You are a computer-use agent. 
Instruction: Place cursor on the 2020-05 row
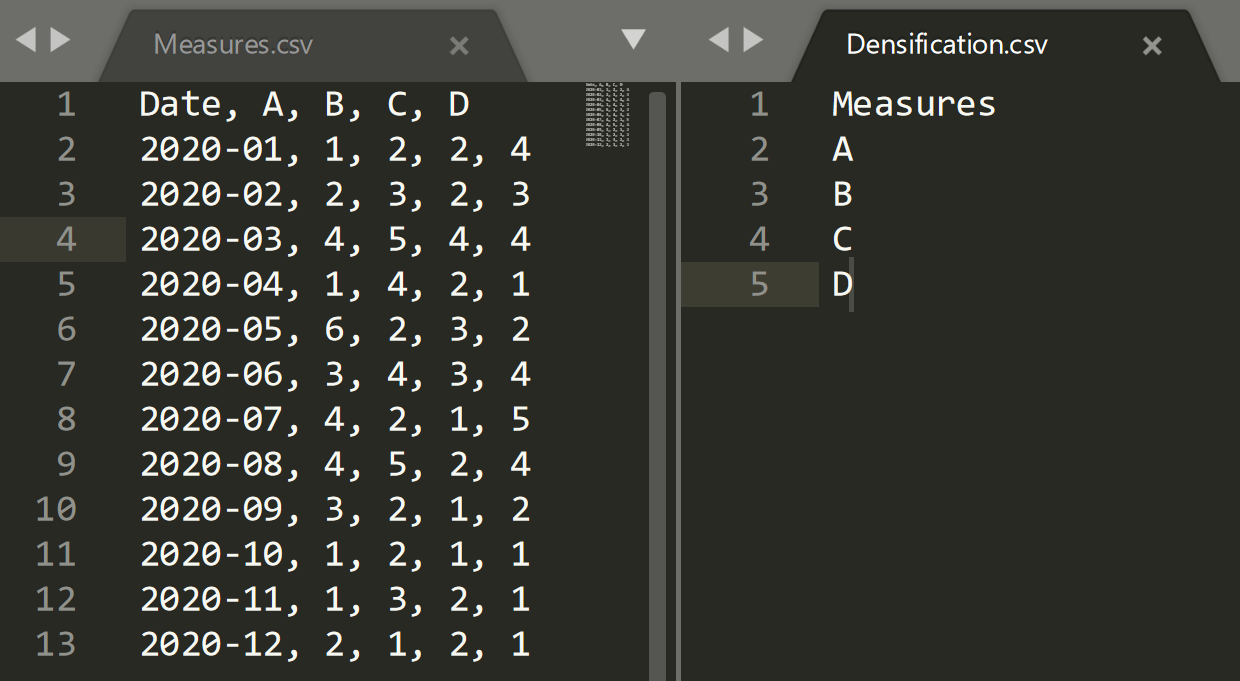(334, 330)
